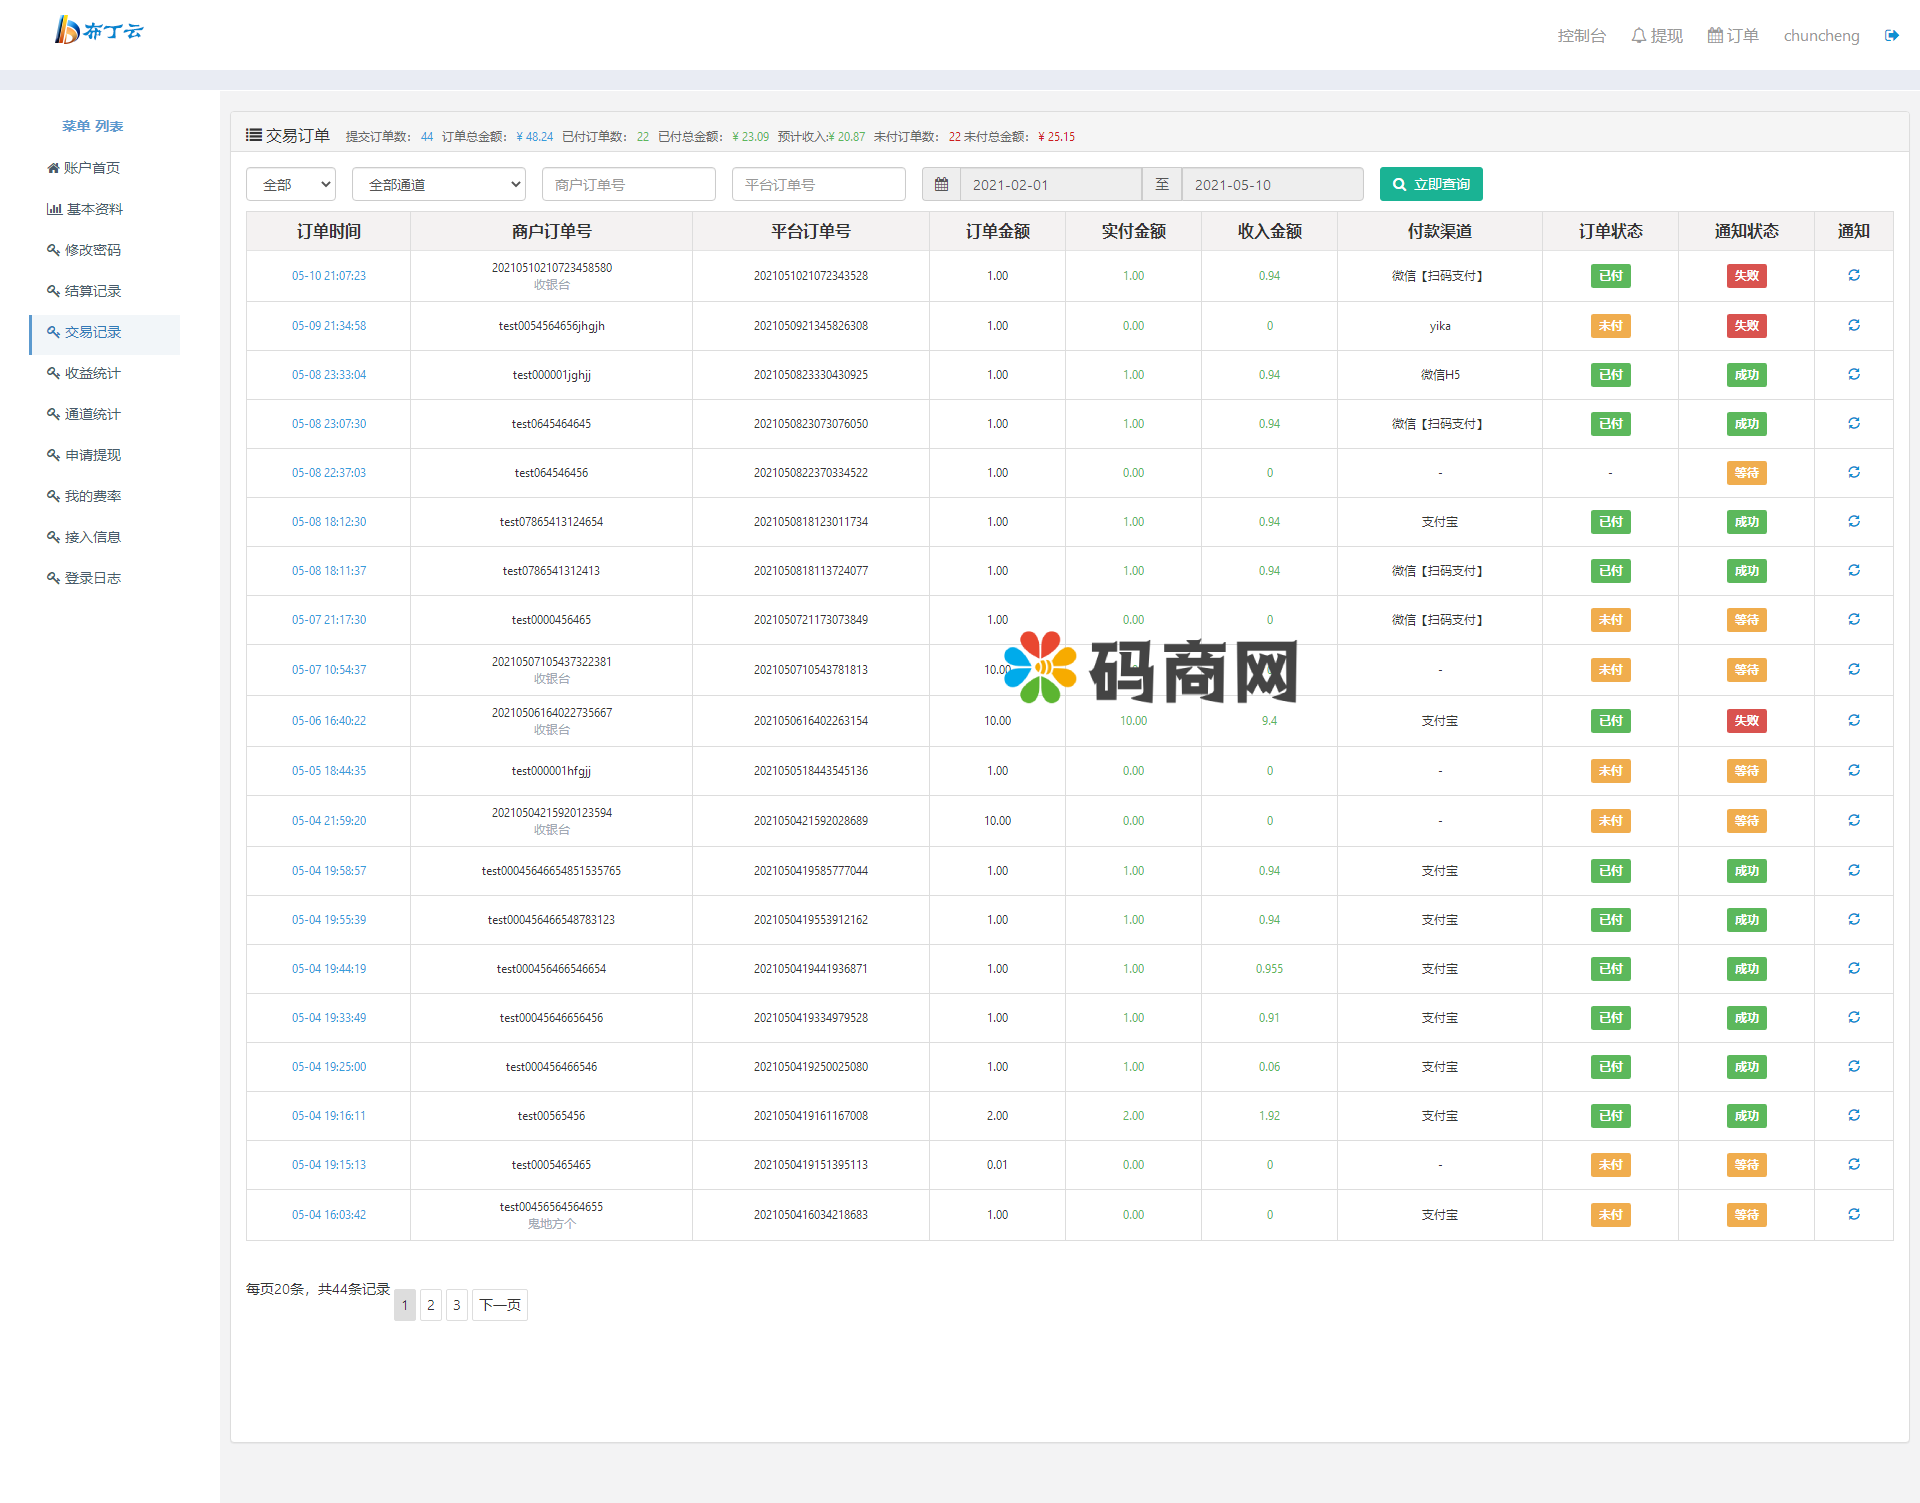Expand the 全部通道 channel dropdown

tap(439, 185)
